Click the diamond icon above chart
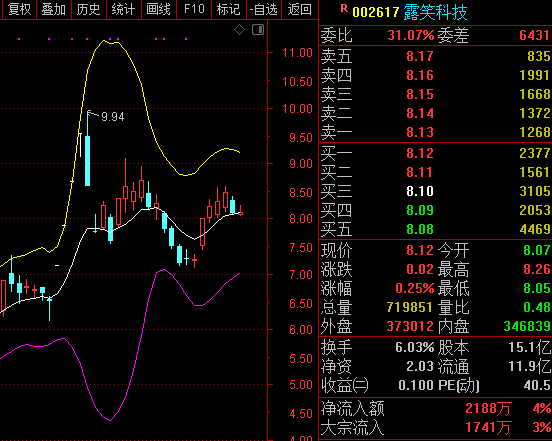The height and width of the screenshot is (441, 552). click(x=239, y=30)
